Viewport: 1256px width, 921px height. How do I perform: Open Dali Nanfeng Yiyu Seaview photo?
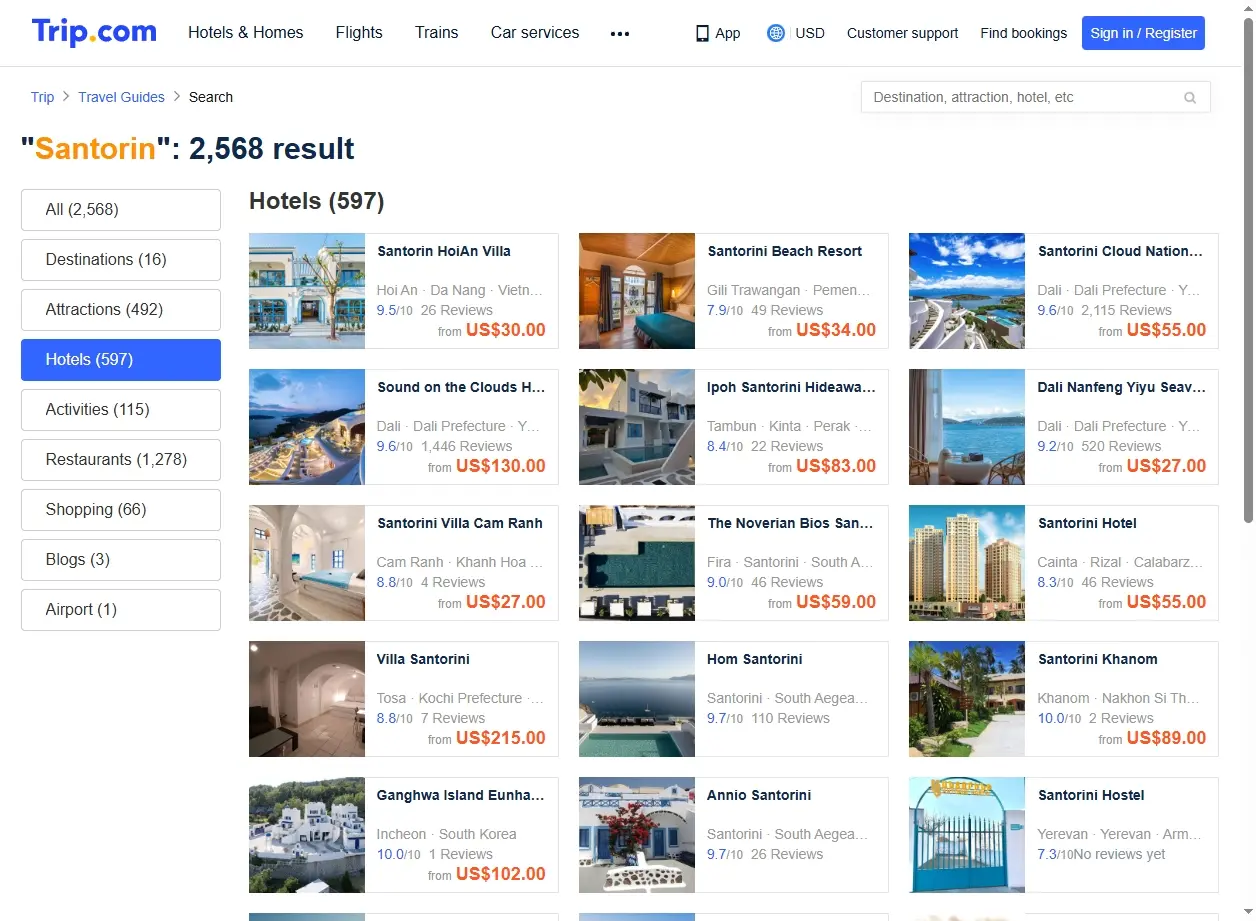(x=967, y=427)
